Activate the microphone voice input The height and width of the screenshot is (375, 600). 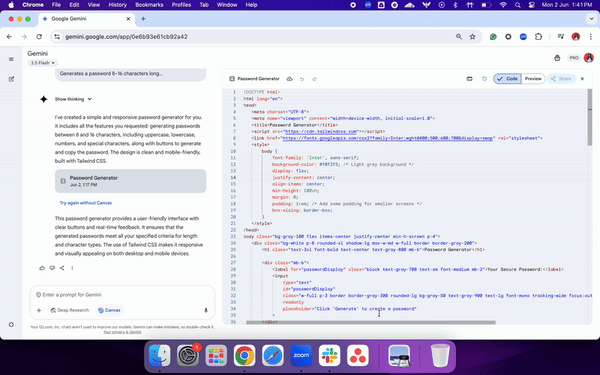[206, 310]
